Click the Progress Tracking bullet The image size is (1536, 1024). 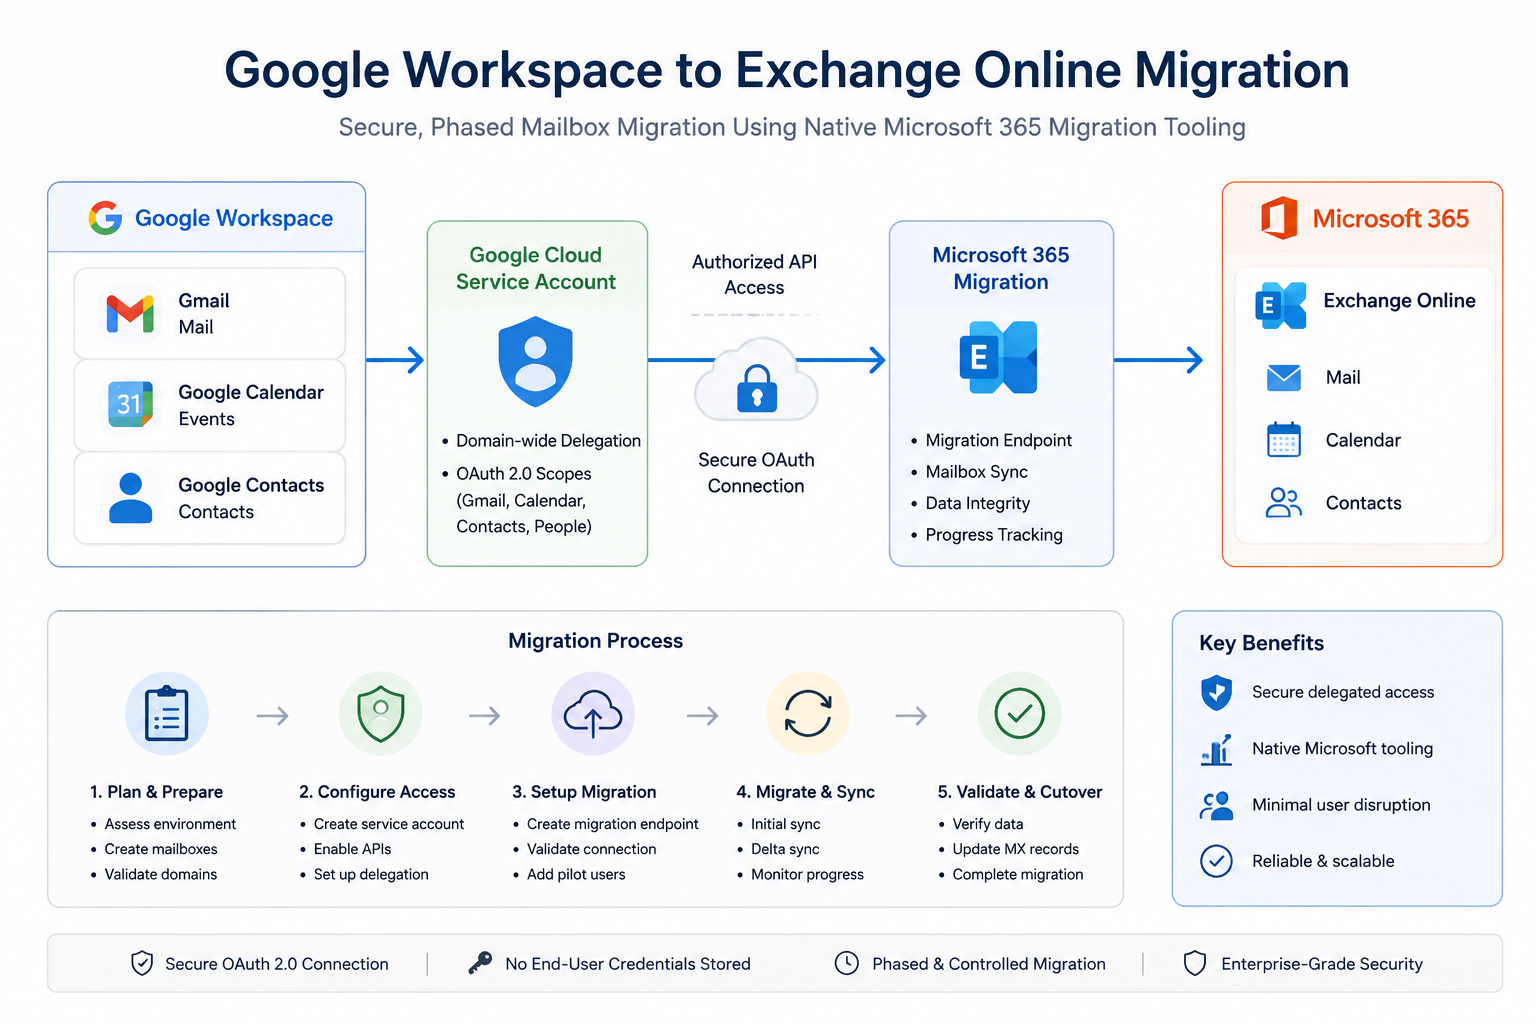[x=986, y=534]
